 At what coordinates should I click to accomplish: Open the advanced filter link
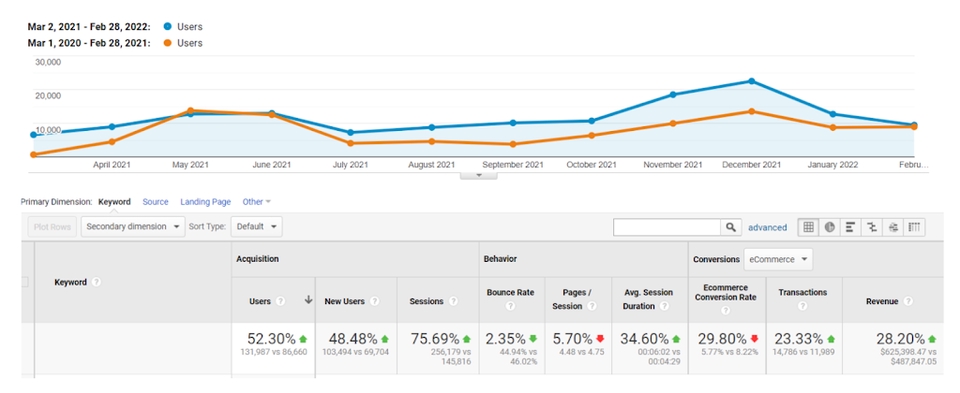coord(767,227)
